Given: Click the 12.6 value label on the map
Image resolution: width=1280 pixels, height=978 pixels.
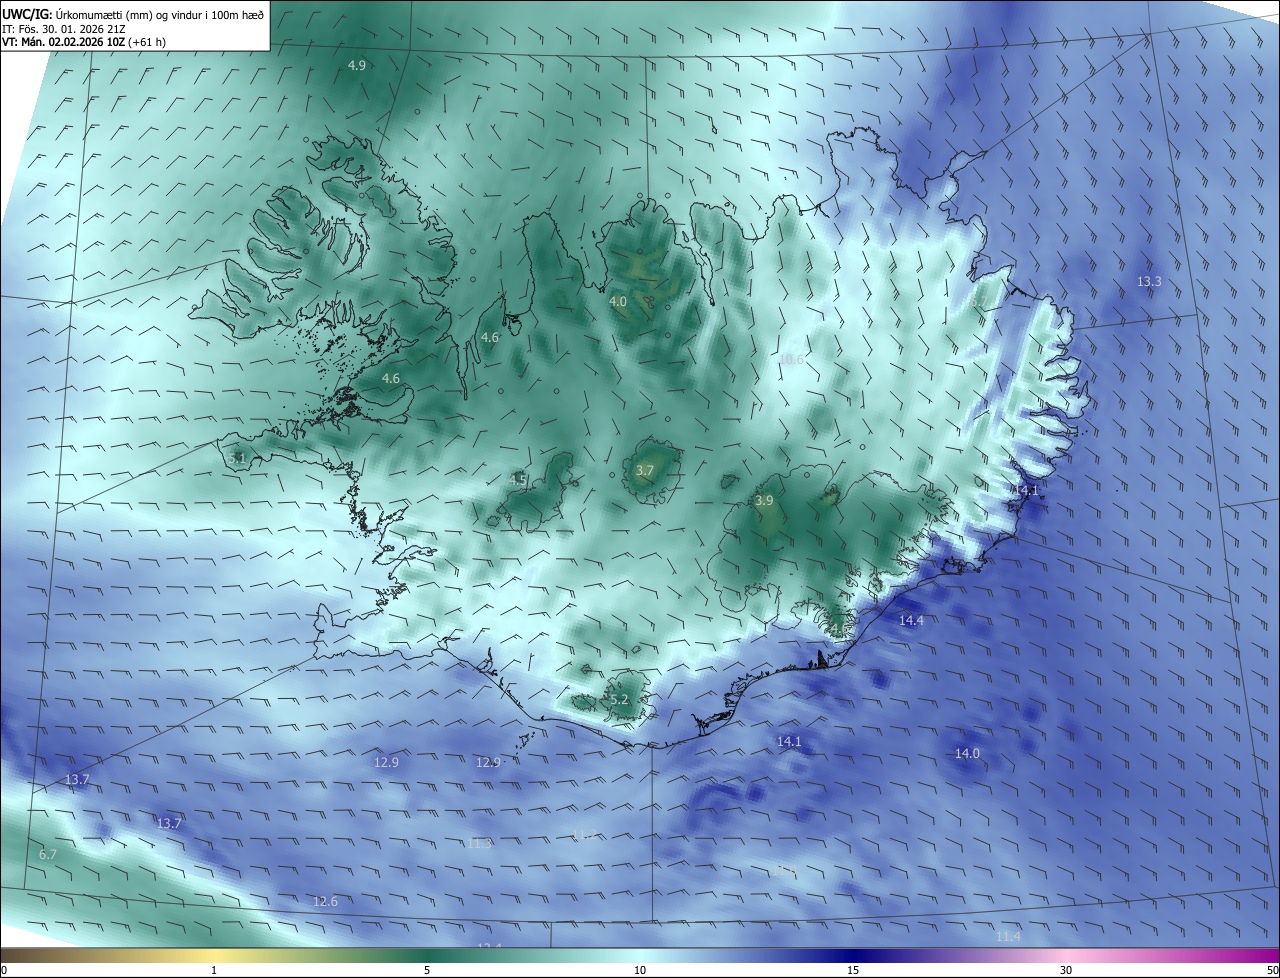Looking at the screenshot, I should [325, 901].
